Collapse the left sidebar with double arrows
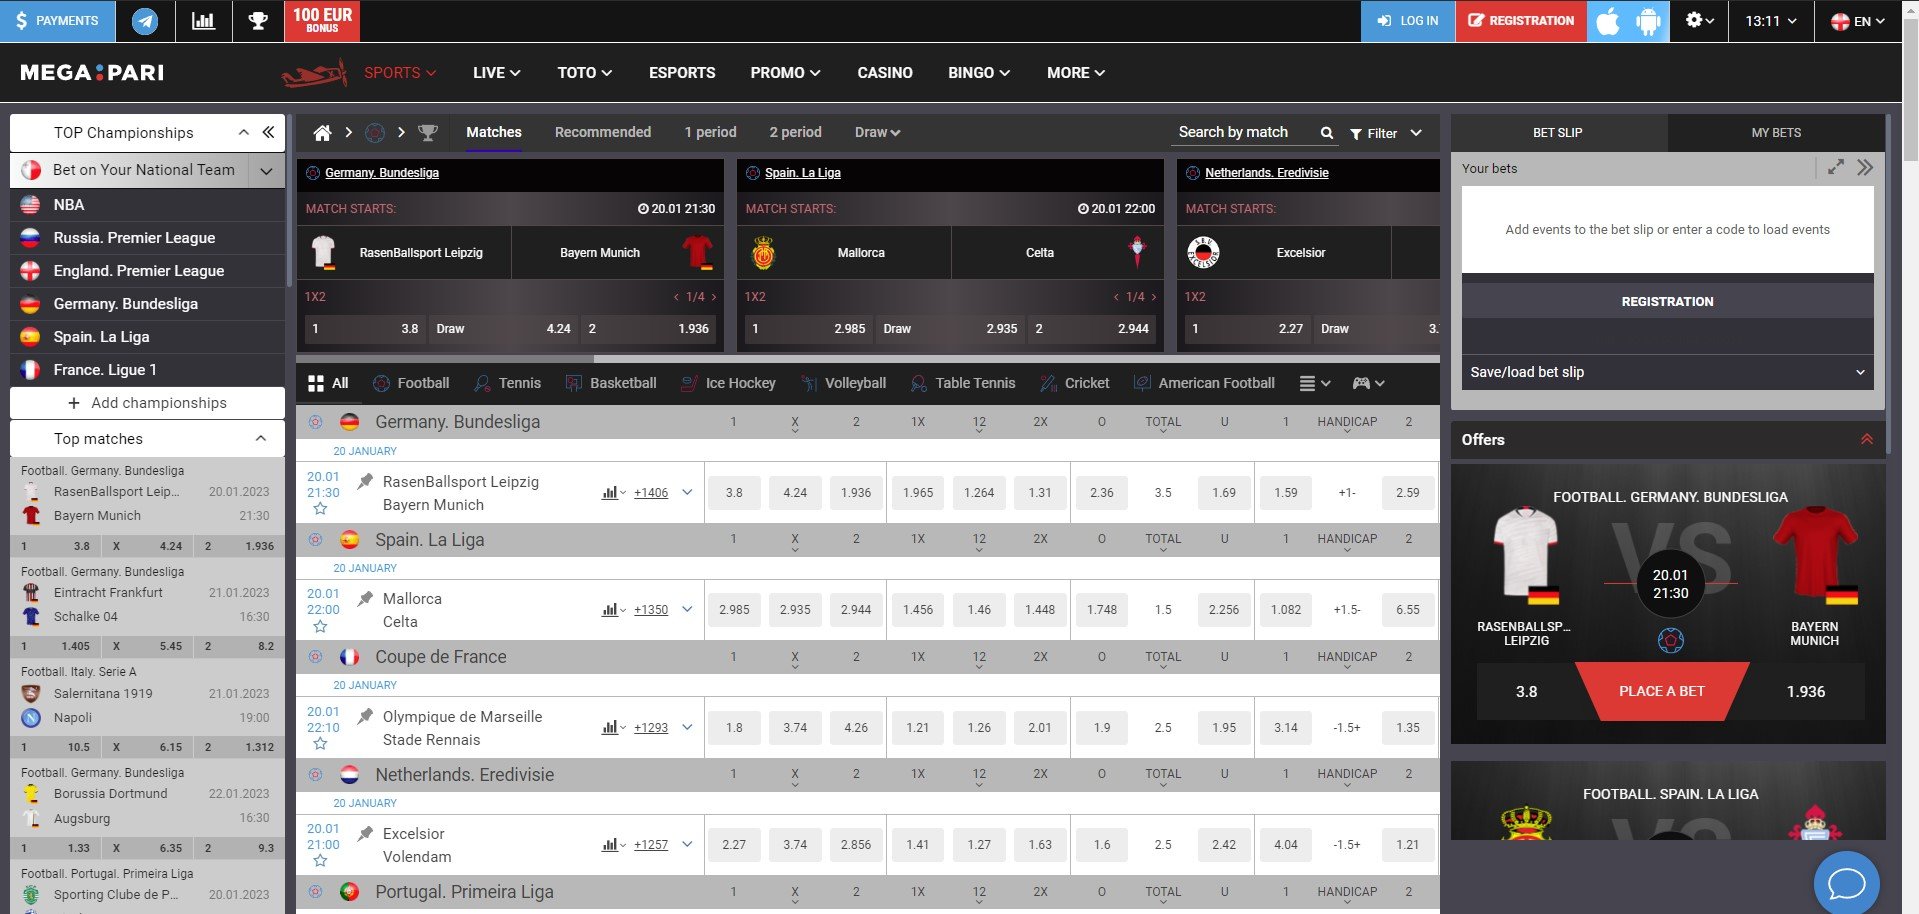This screenshot has height=914, width=1919. coord(268,132)
